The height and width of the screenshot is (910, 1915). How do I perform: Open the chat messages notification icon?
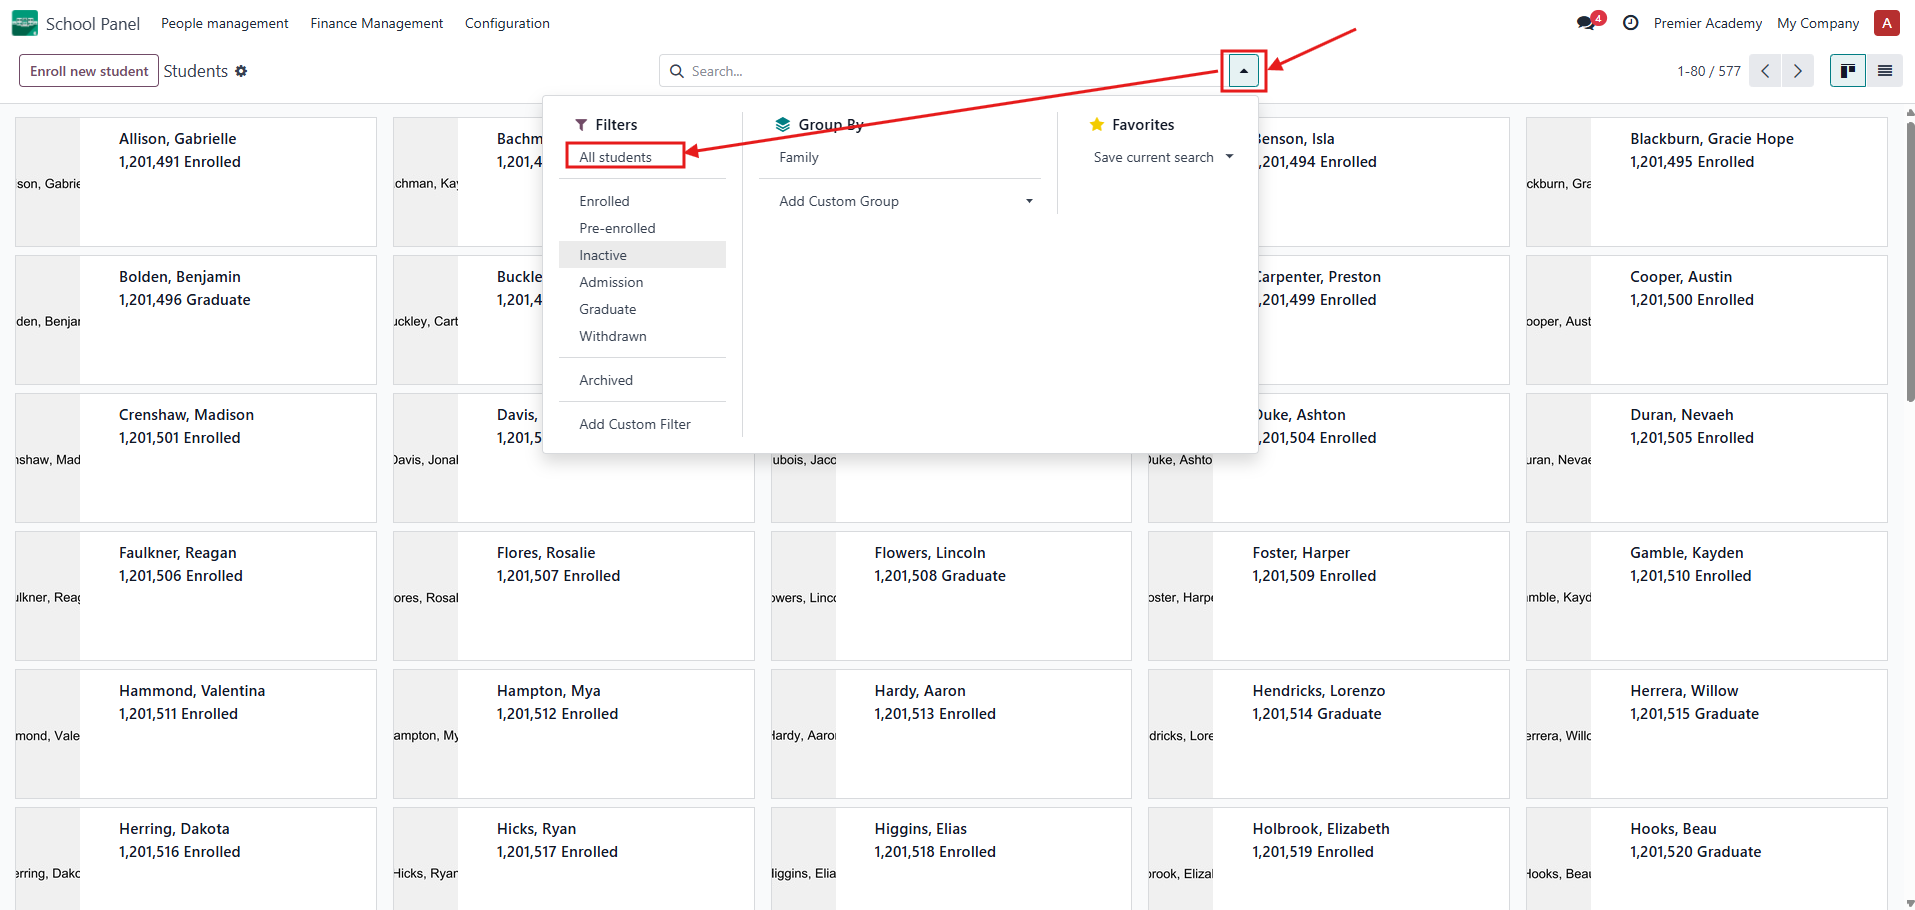[x=1586, y=23]
